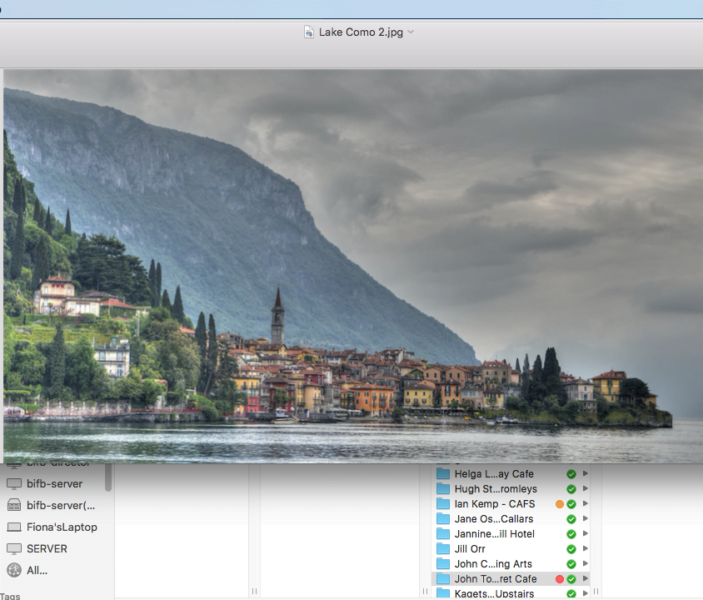Open the title dropdown chevron beside Lake Como 2.jpg

point(411,32)
